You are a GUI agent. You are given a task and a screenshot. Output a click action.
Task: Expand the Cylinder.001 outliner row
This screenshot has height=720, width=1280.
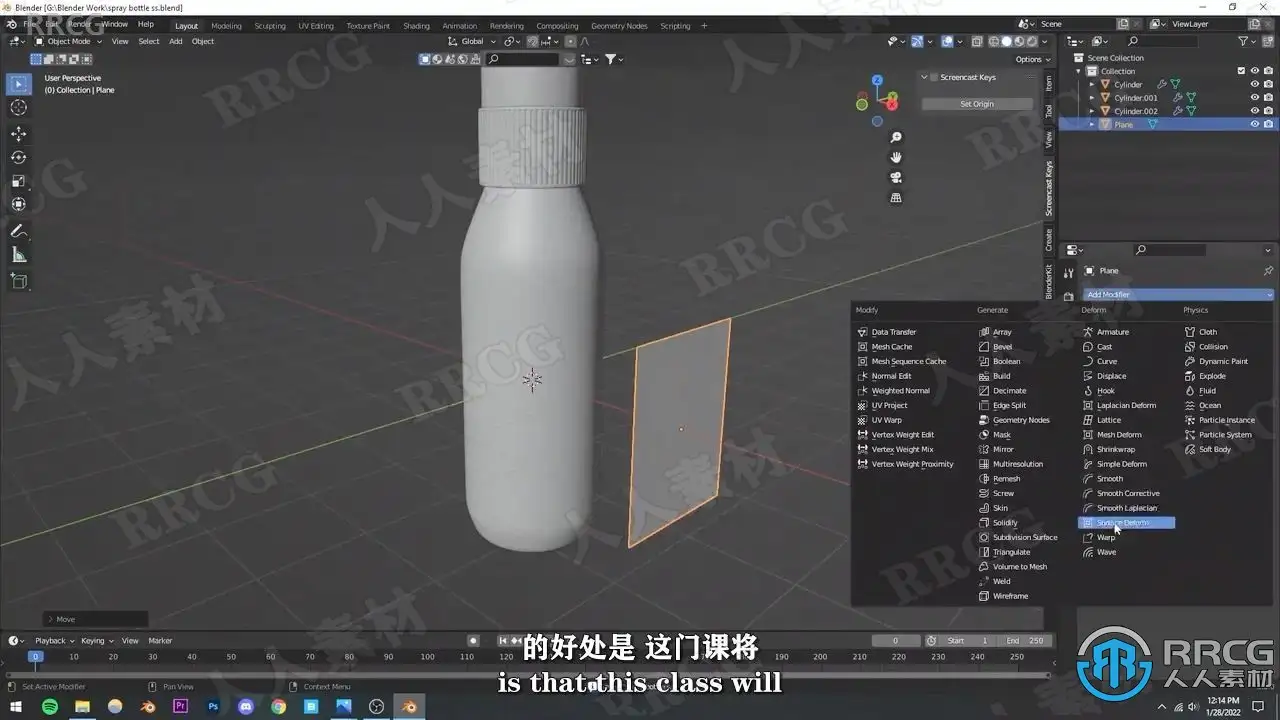click(x=1092, y=98)
